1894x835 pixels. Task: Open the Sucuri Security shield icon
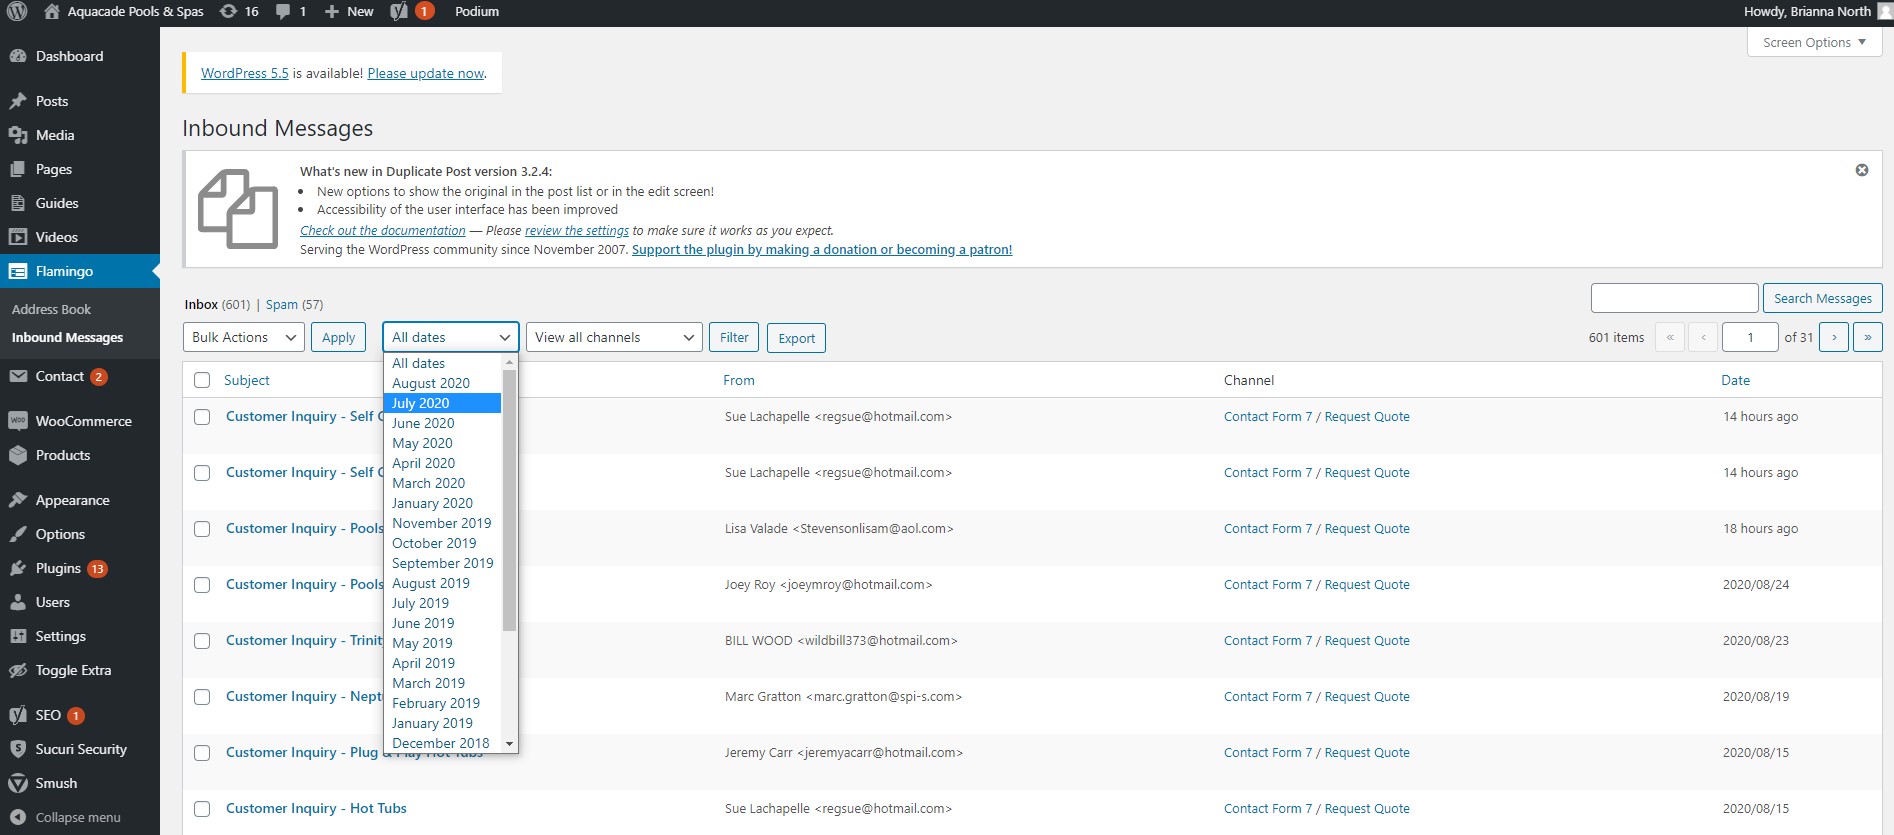tap(18, 749)
